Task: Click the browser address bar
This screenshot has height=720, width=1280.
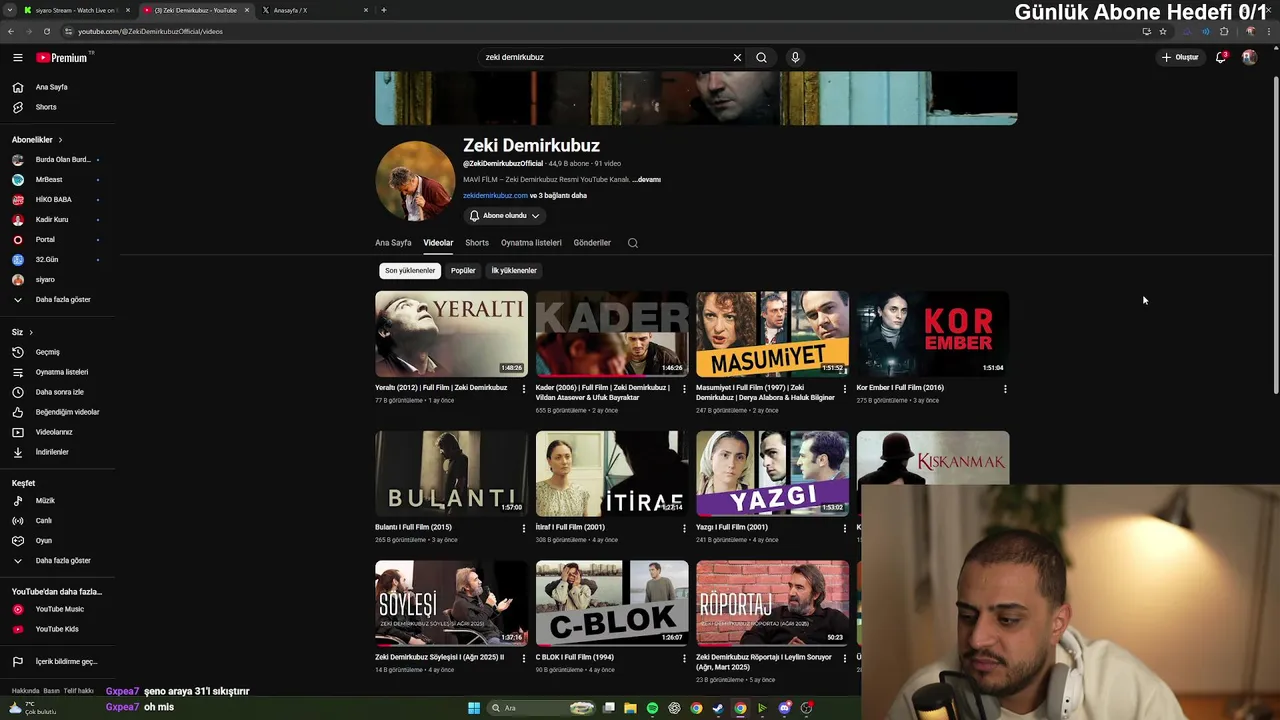Action: pos(600,31)
